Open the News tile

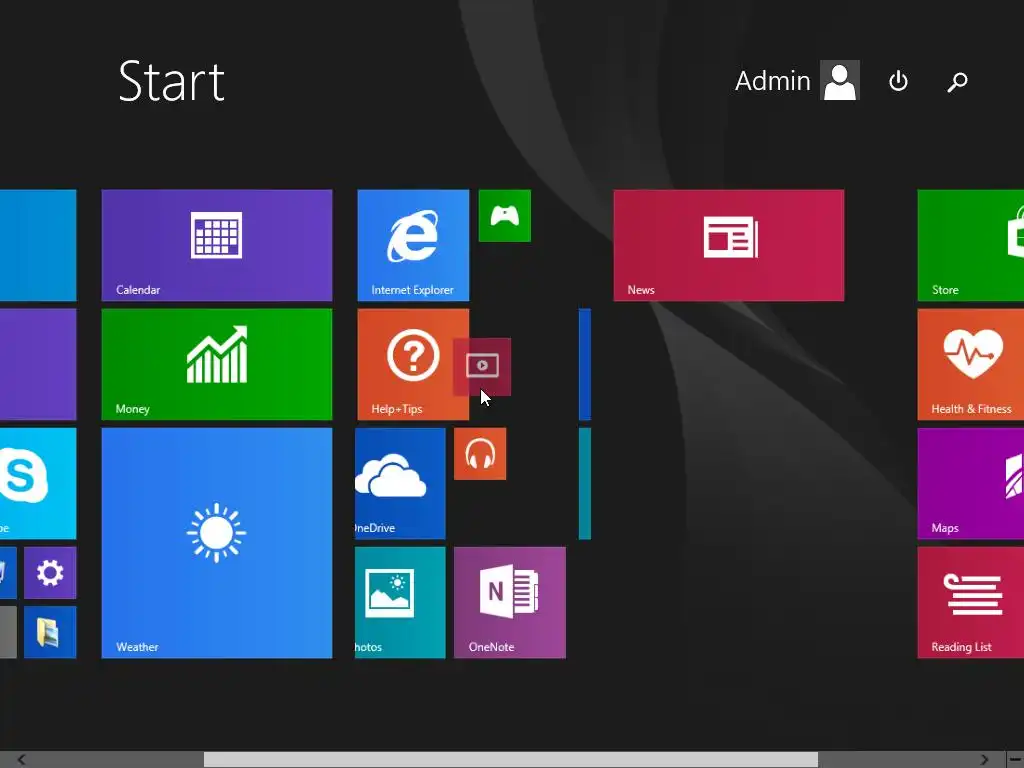point(729,246)
